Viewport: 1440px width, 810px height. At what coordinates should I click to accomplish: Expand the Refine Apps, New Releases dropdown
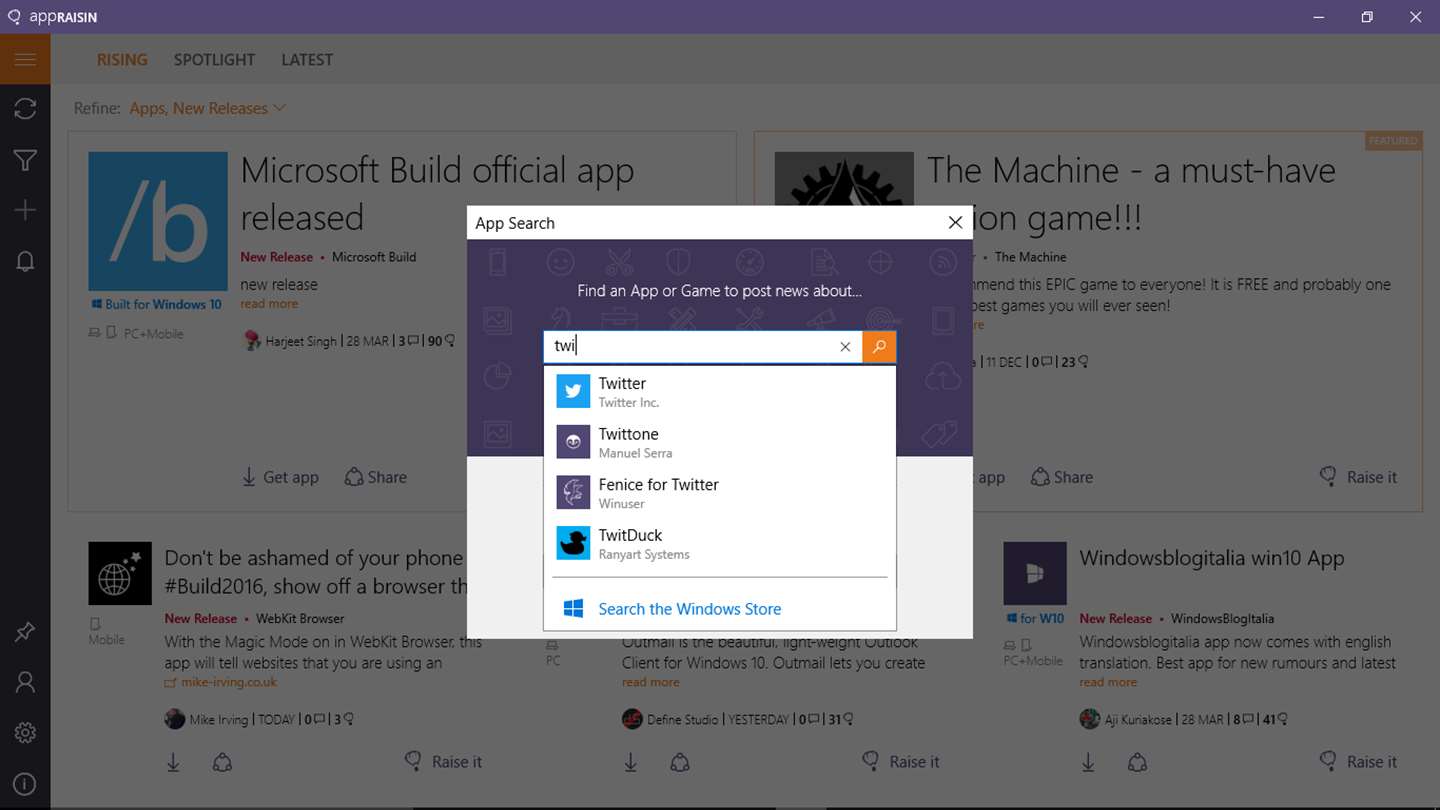[208, 108]
